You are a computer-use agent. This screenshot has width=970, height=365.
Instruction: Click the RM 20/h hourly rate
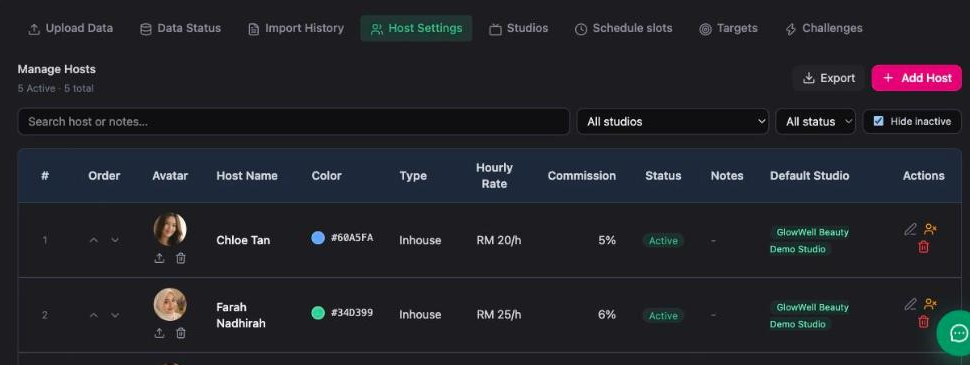coord(499,240)
